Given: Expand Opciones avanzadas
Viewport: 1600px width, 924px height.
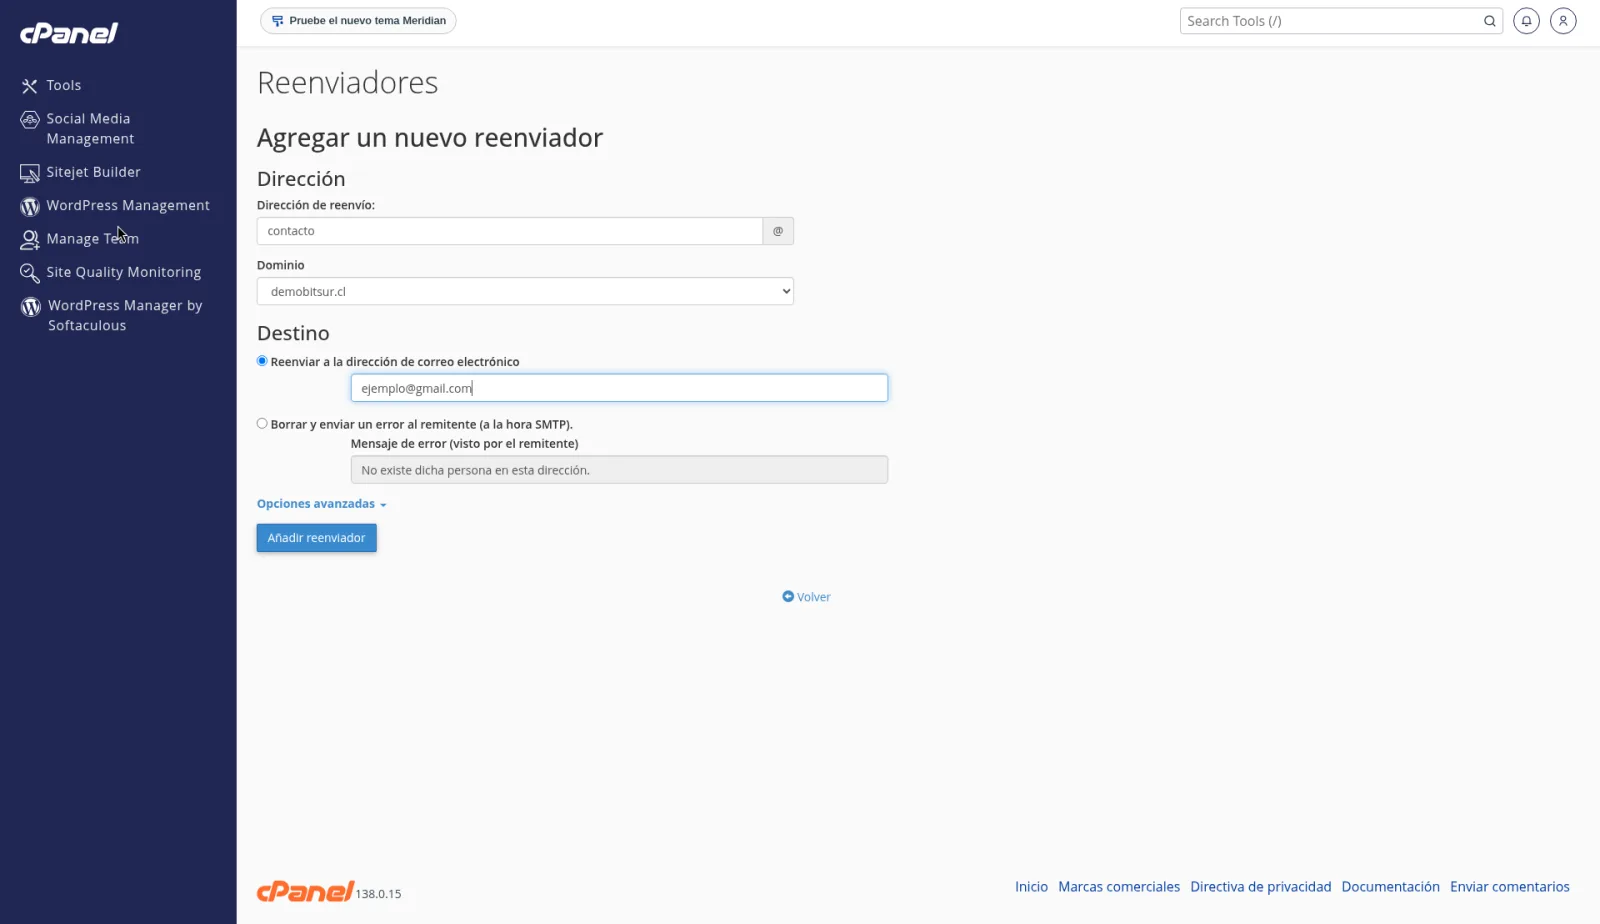Looking at the screenshot, I should tap(321, 504).
